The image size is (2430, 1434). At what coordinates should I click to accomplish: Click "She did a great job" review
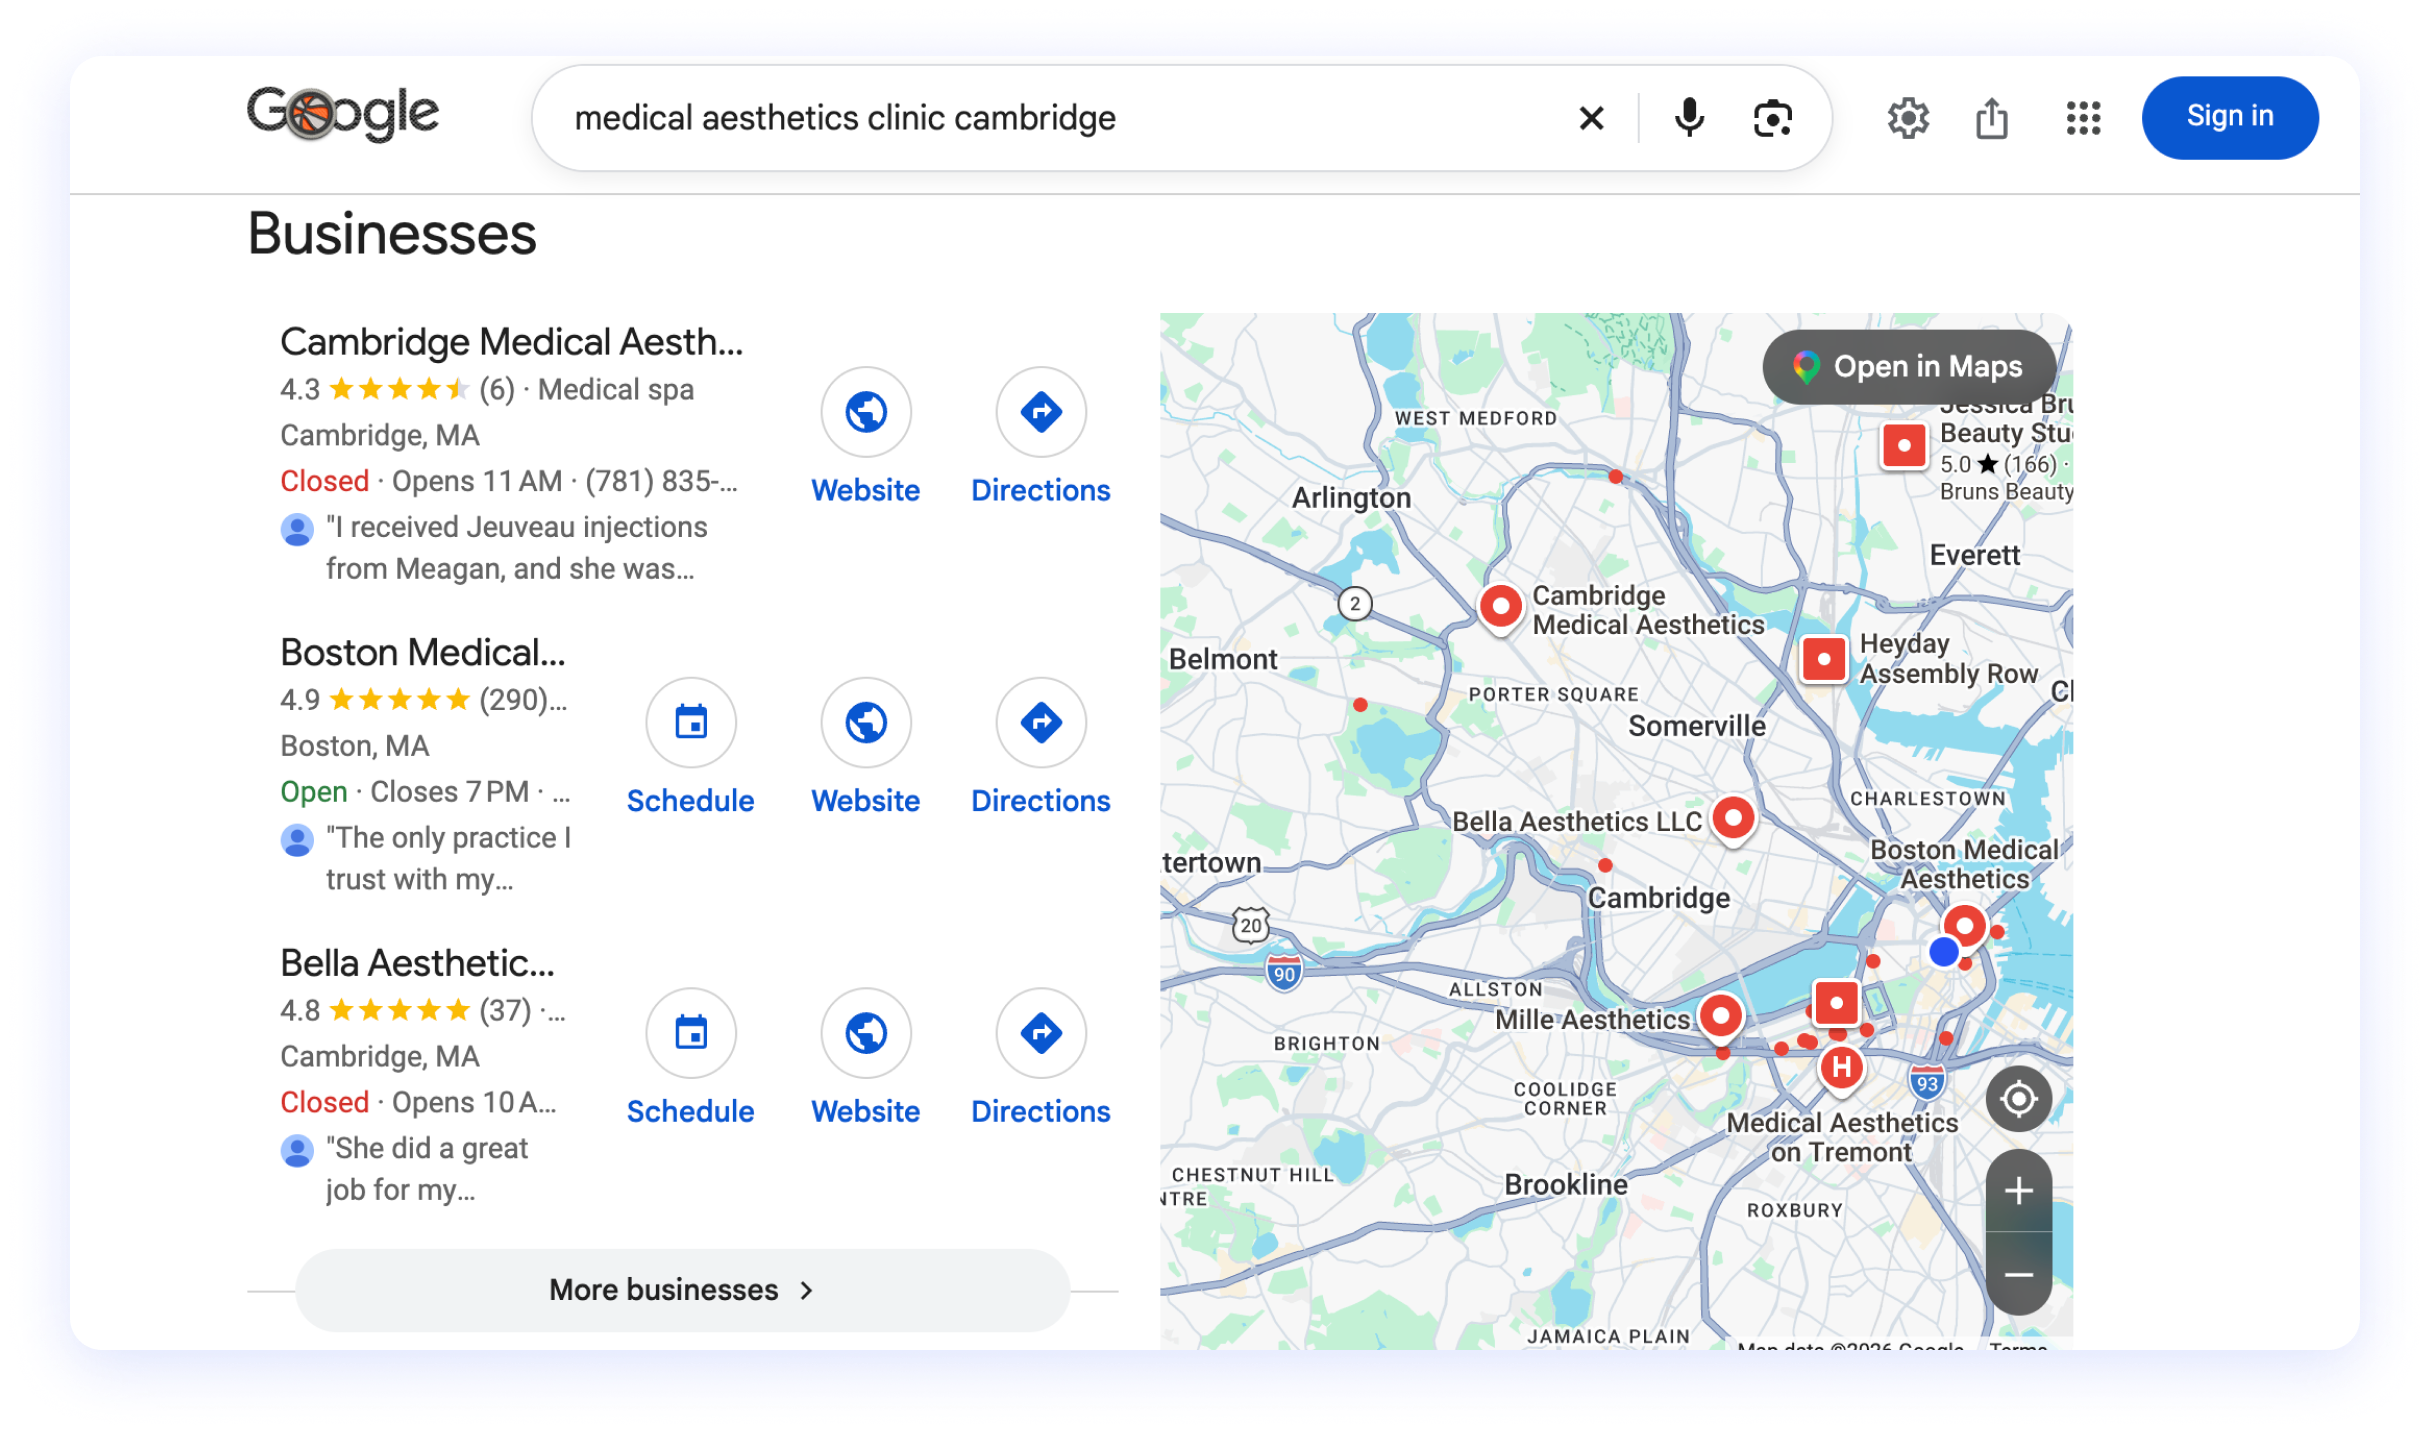[426, 1169]
